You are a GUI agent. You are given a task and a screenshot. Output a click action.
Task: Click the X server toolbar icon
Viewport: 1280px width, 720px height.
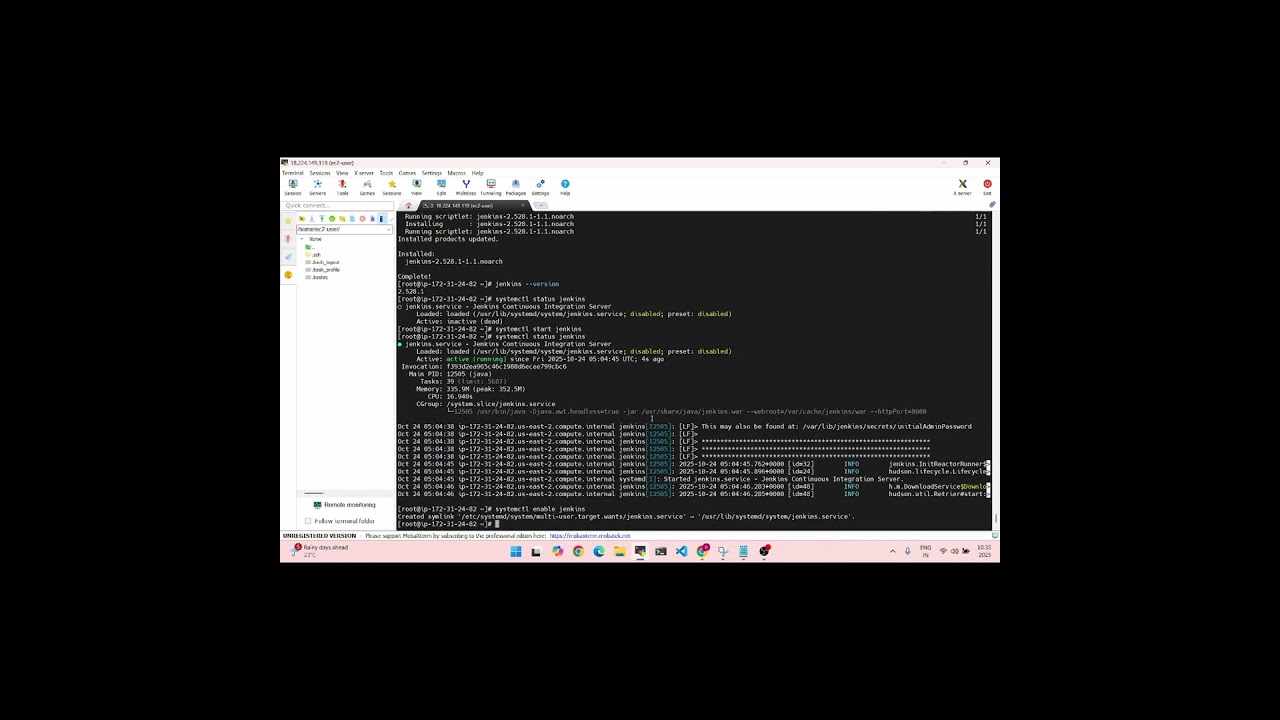point(962,187)
